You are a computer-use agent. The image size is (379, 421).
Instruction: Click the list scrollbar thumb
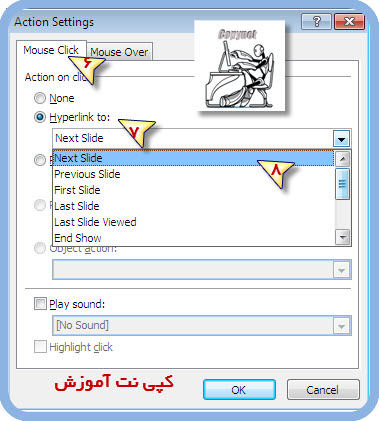(x=343, y=184)
